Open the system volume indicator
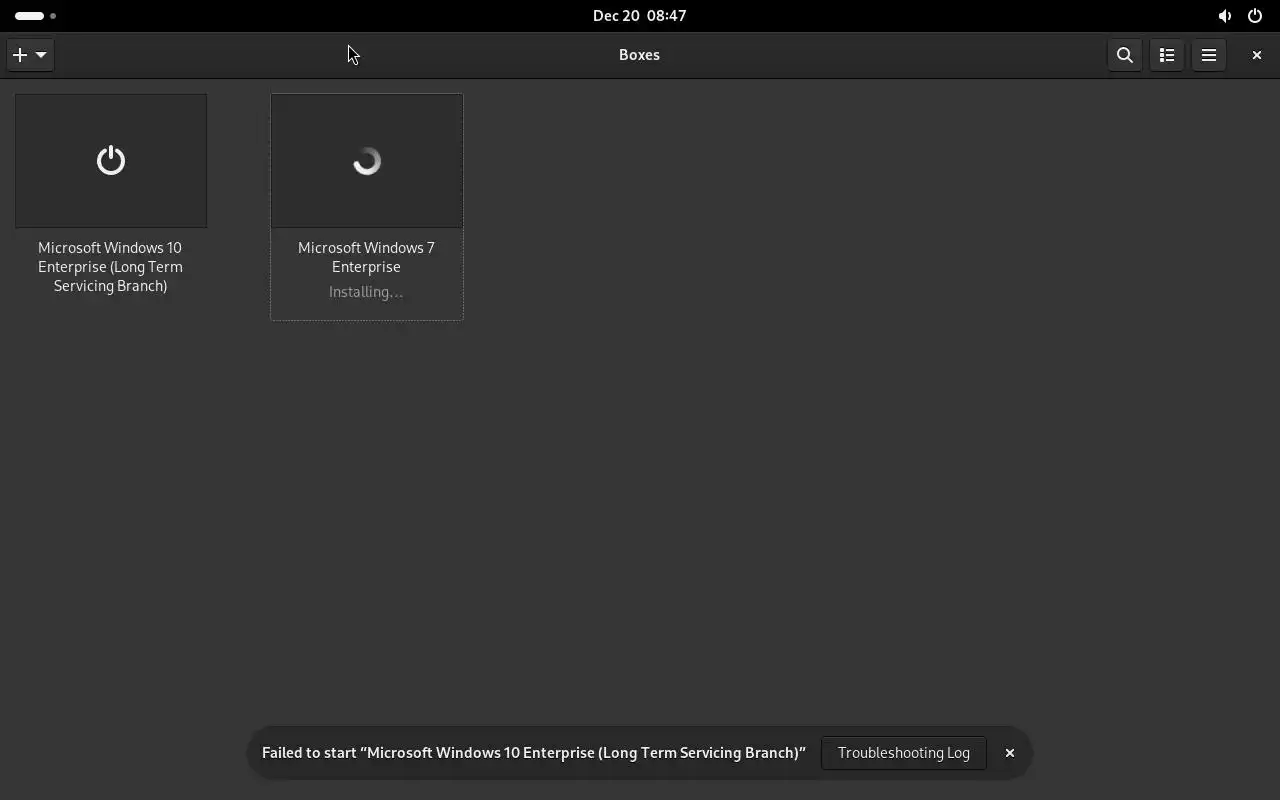Image resolution: width=1280 pixels, height=800 pixels. 1225,16
